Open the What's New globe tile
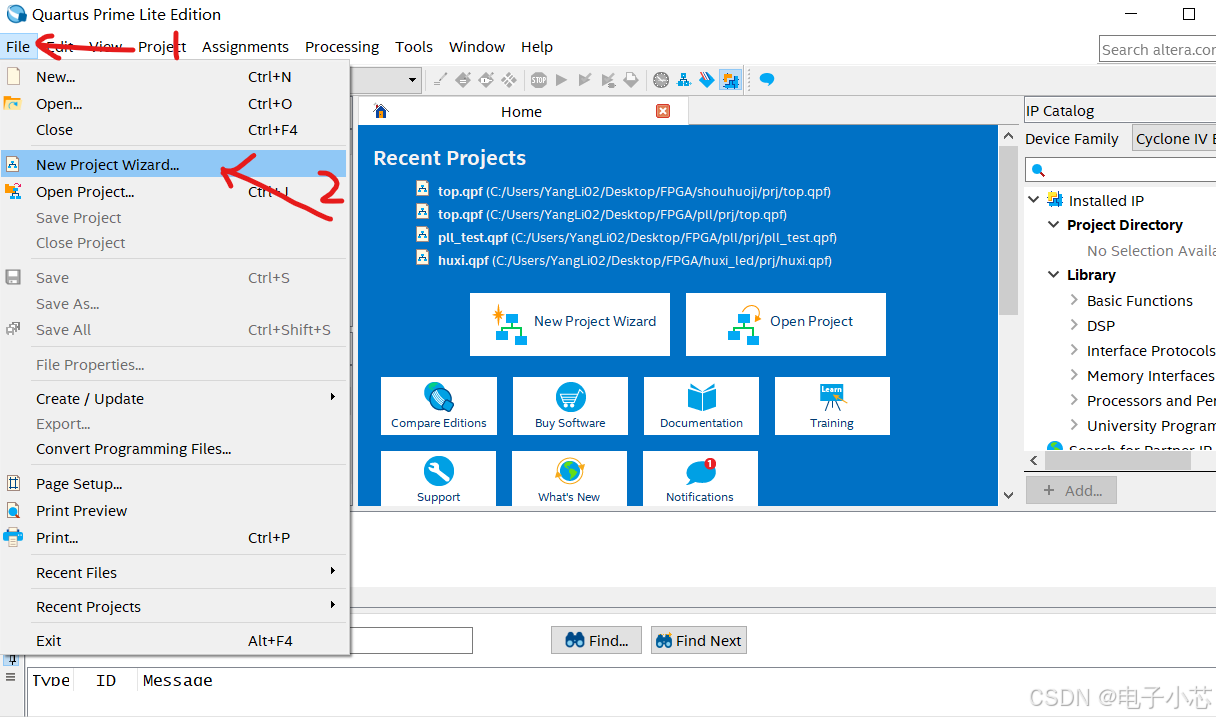The height and width of the screenshot is (717, 1216). point(569,479)
